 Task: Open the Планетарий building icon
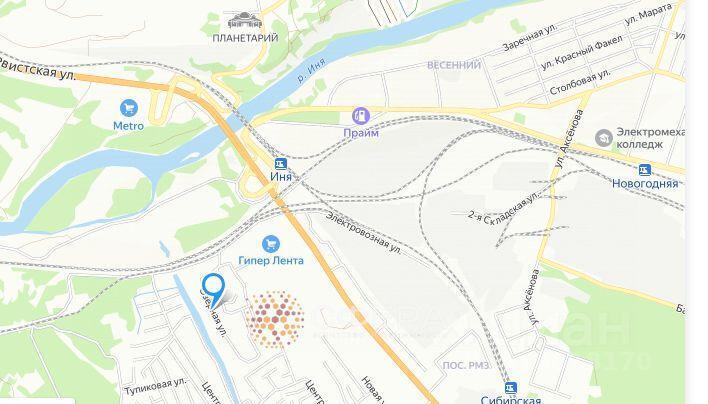point(245,21)
